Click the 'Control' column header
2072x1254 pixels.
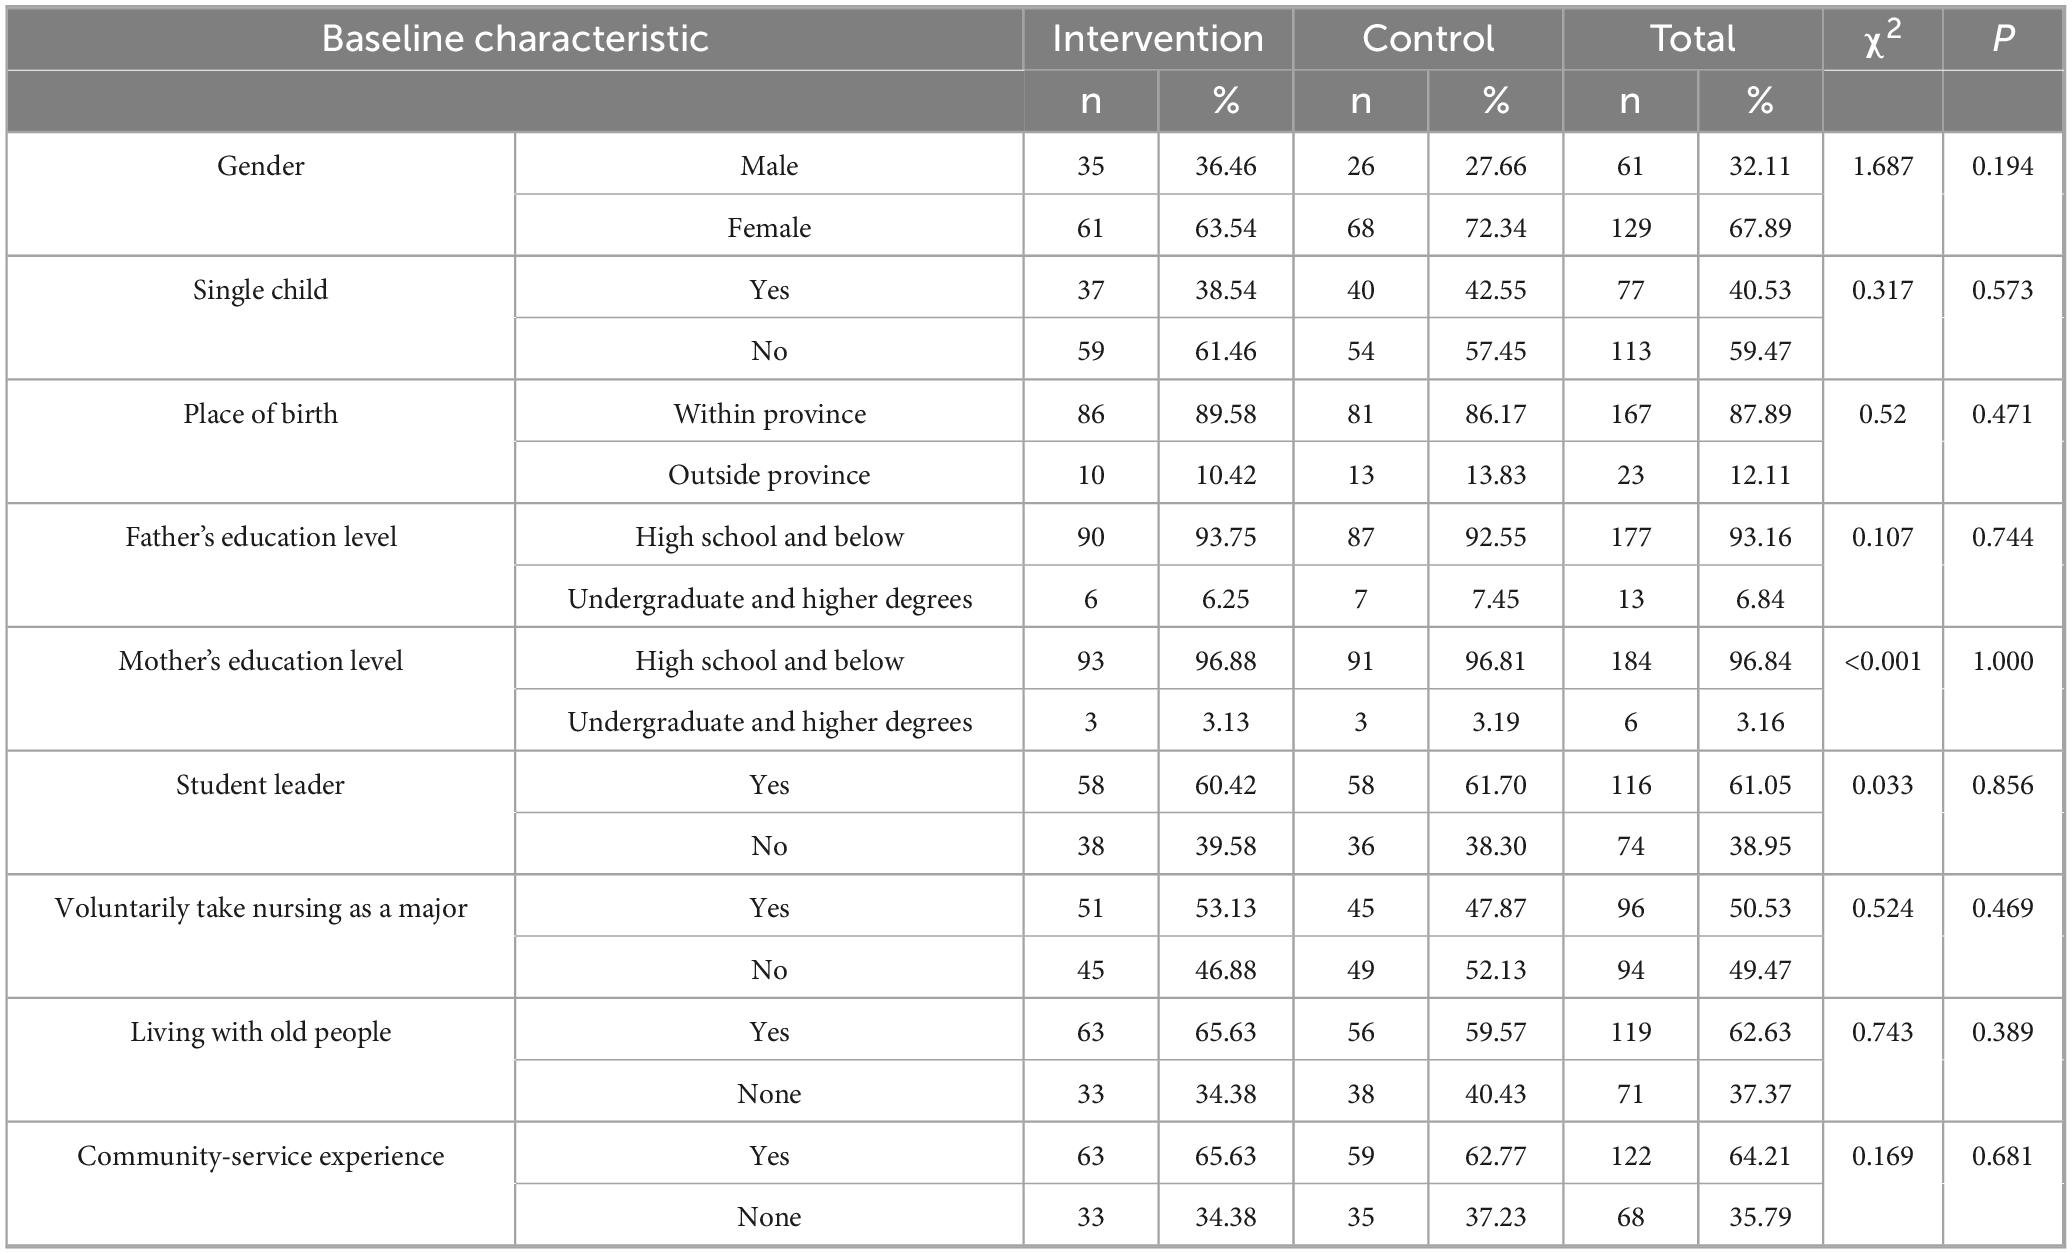[1427, 39]
